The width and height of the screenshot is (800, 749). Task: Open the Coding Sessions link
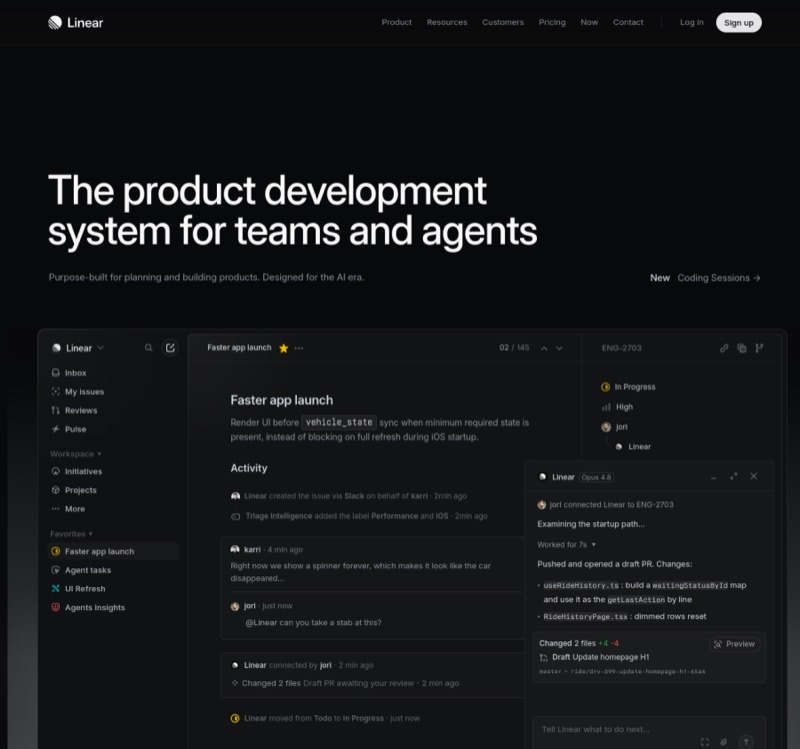click(718, 278)
